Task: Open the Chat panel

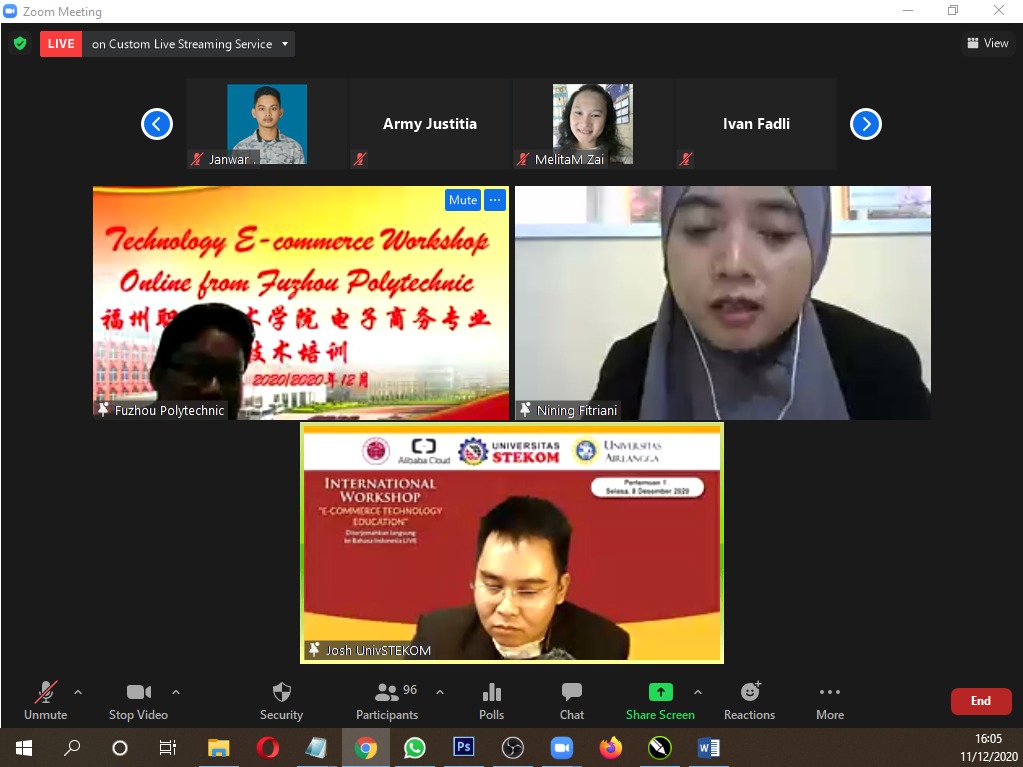Action: tap(572, 701)
